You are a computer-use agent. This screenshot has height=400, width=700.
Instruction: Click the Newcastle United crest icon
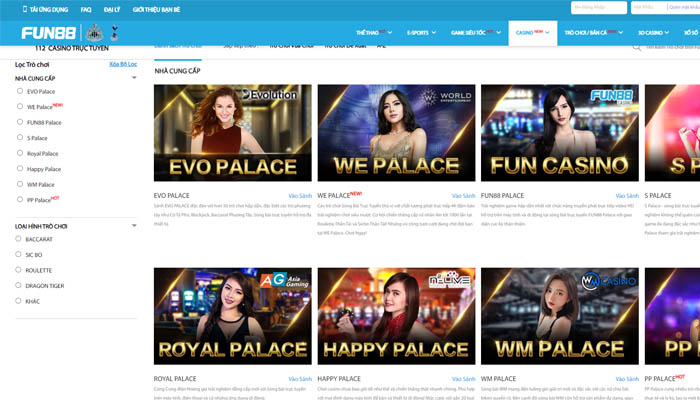pyautogui.click(x=95, y=33)
